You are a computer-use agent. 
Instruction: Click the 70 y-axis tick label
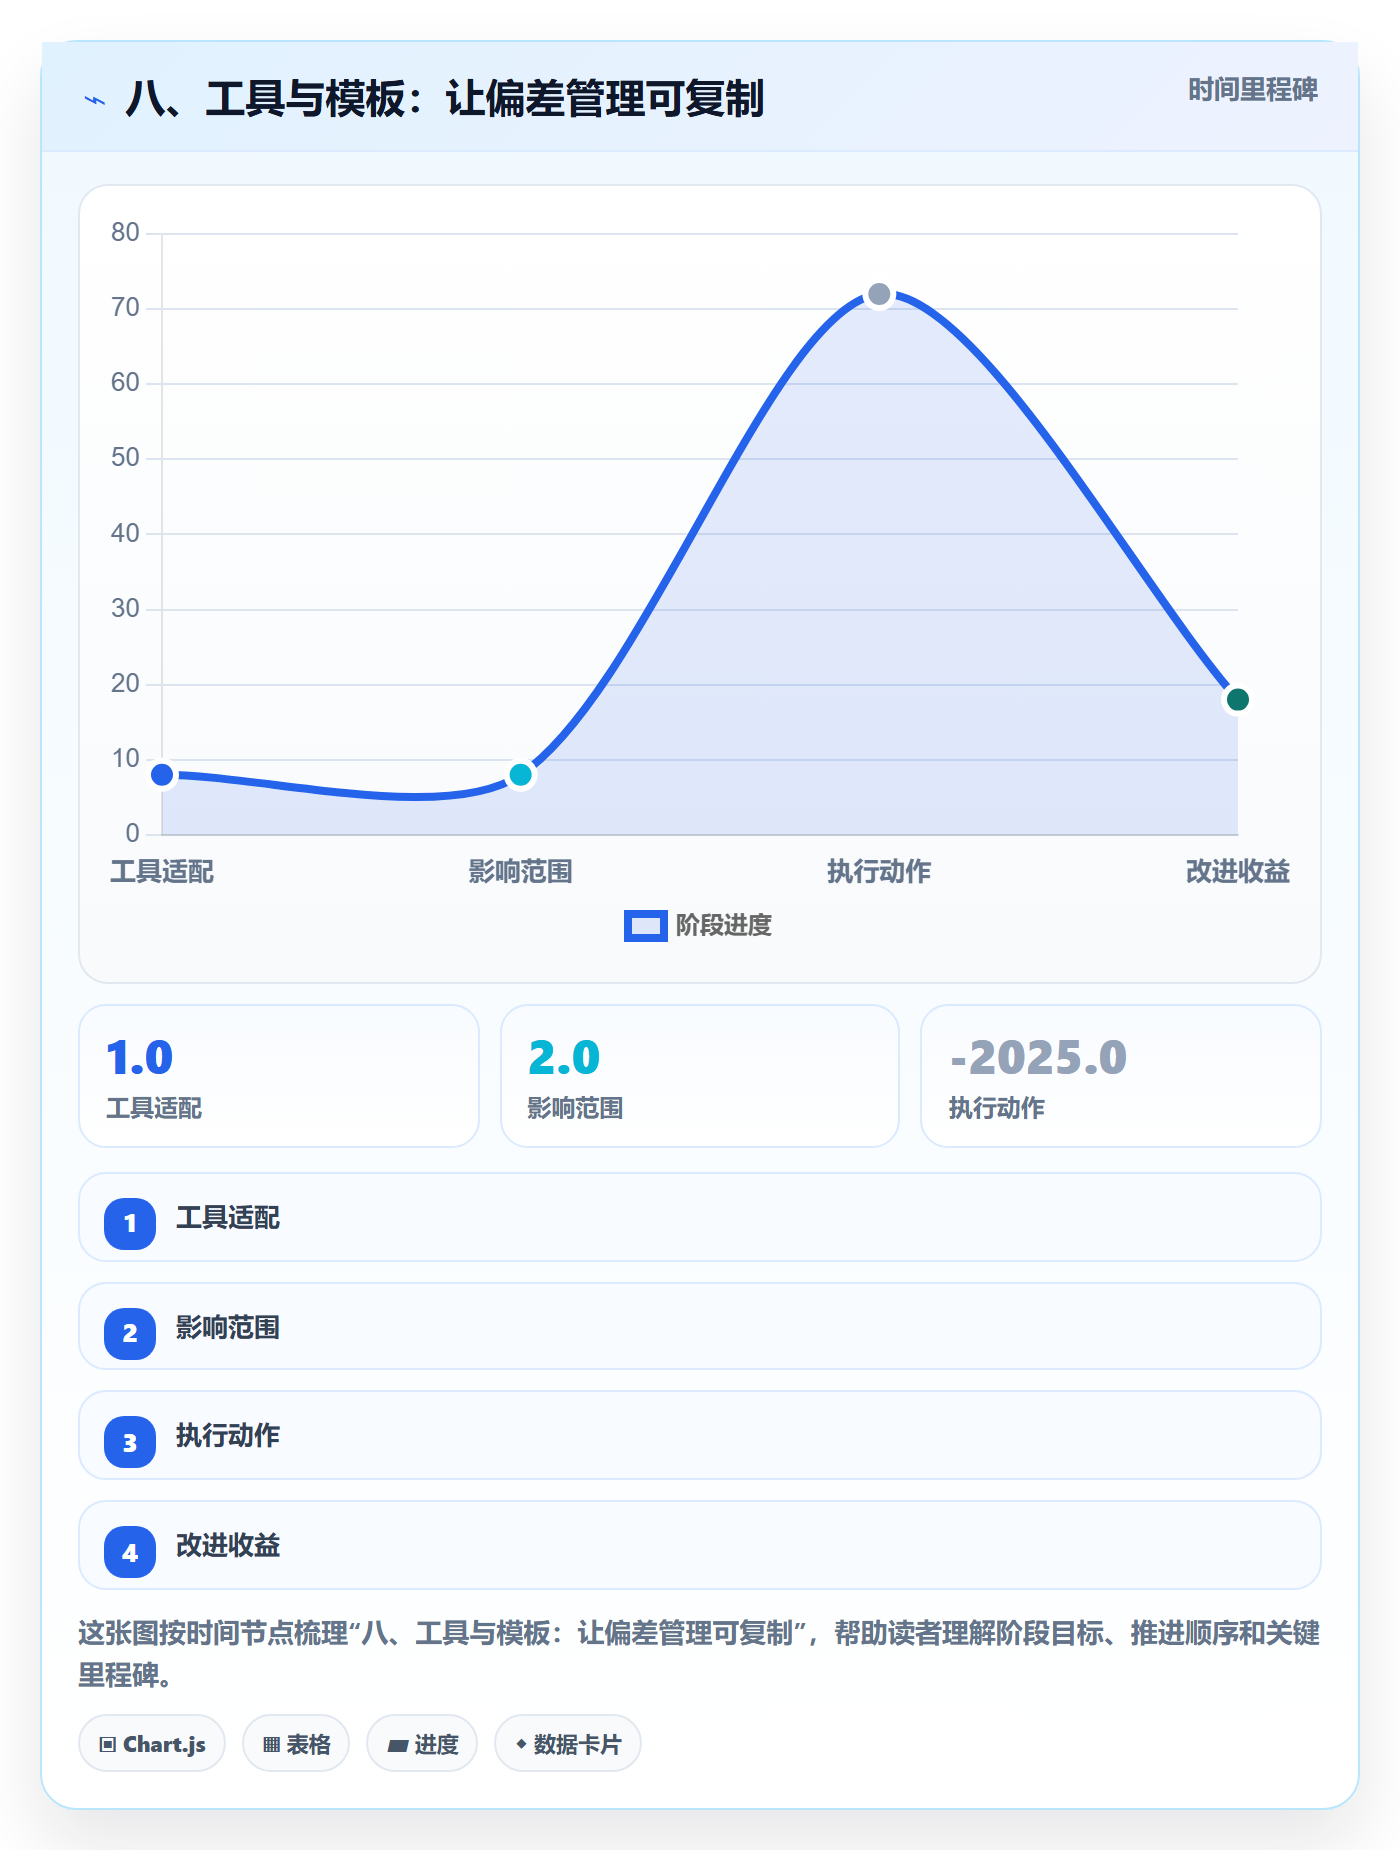pos(125,308)
